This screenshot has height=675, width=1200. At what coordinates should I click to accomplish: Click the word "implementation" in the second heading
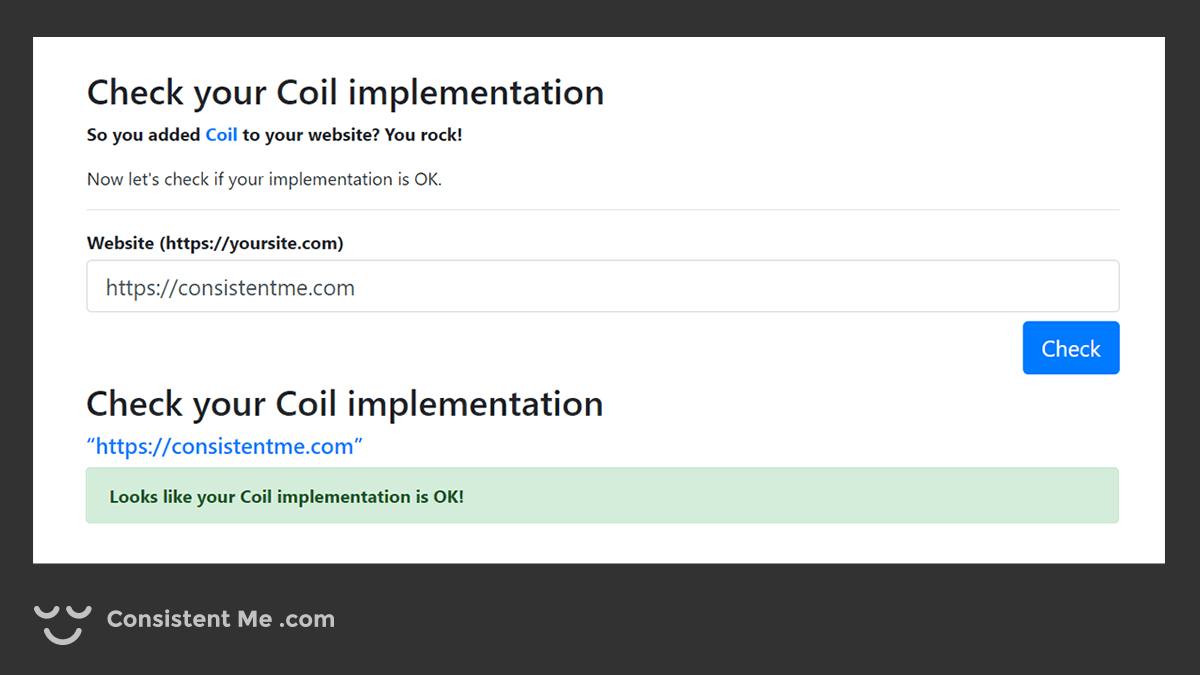475,404
